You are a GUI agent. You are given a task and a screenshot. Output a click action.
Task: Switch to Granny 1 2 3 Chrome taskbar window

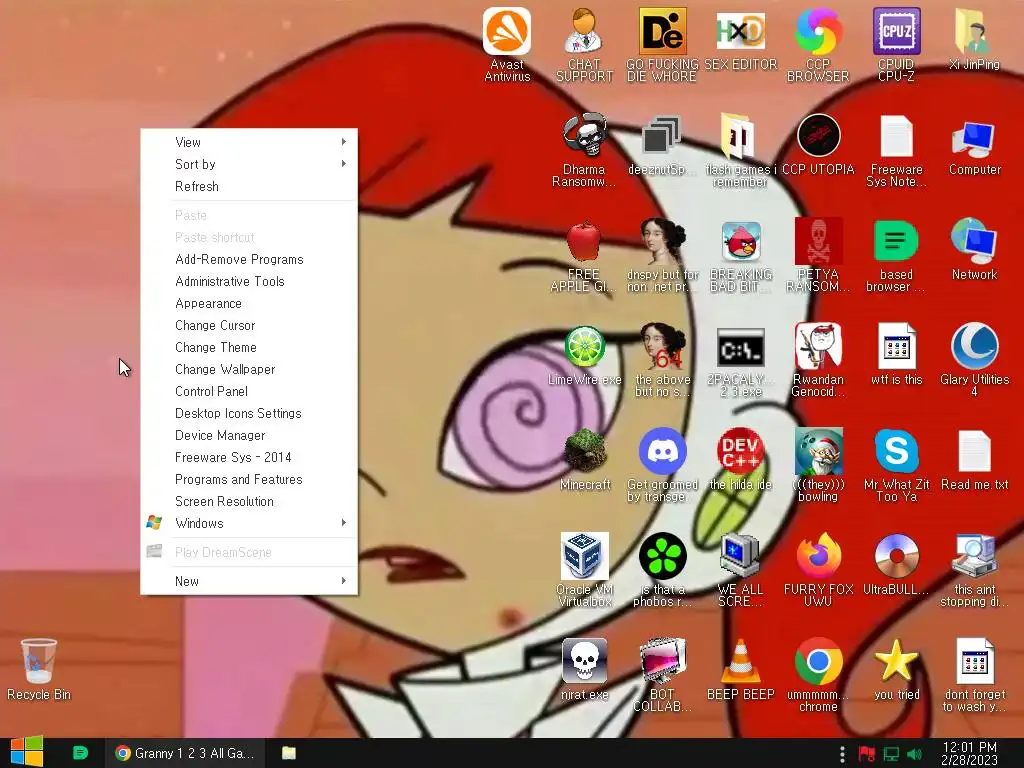(184, 753)
